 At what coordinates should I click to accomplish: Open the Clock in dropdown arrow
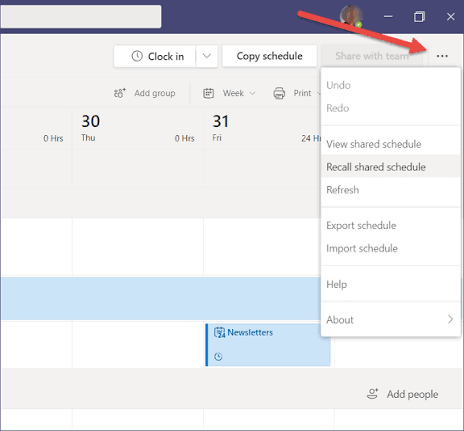207,56
